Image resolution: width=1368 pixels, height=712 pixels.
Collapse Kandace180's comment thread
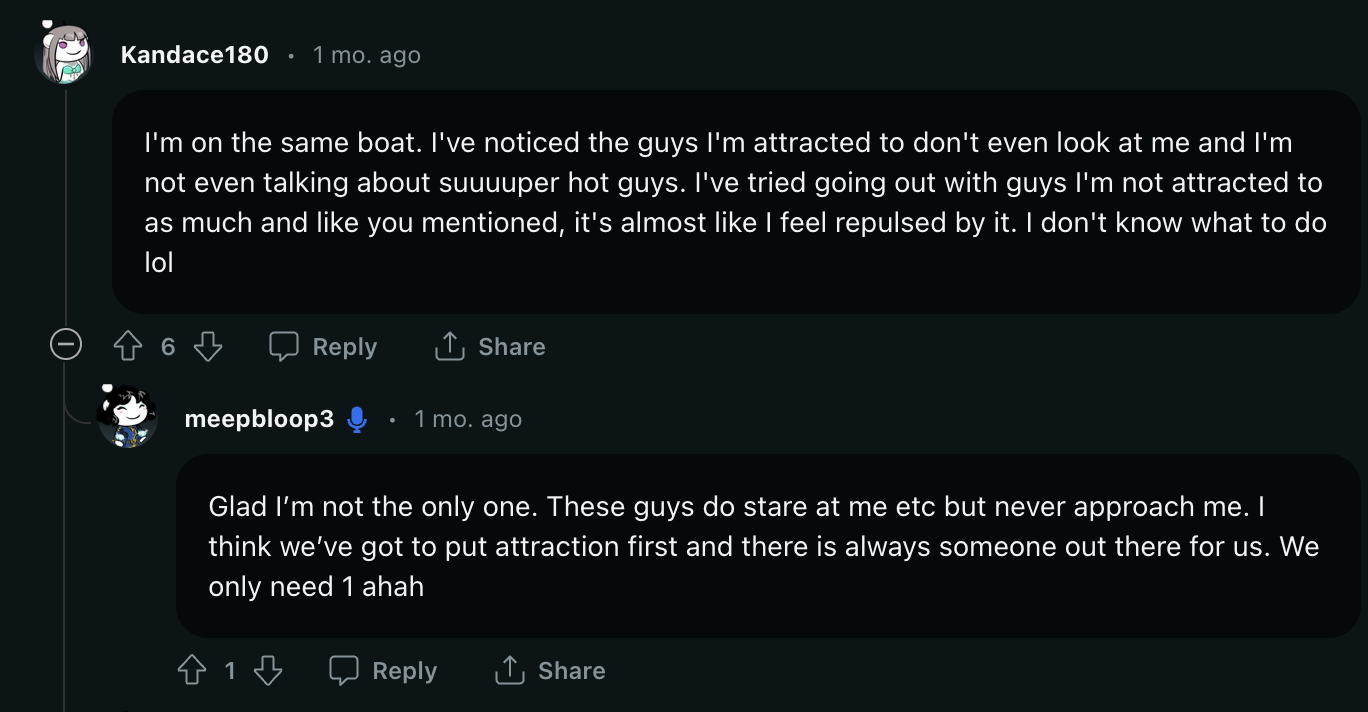pyautogui.click(x=66, y=346)
